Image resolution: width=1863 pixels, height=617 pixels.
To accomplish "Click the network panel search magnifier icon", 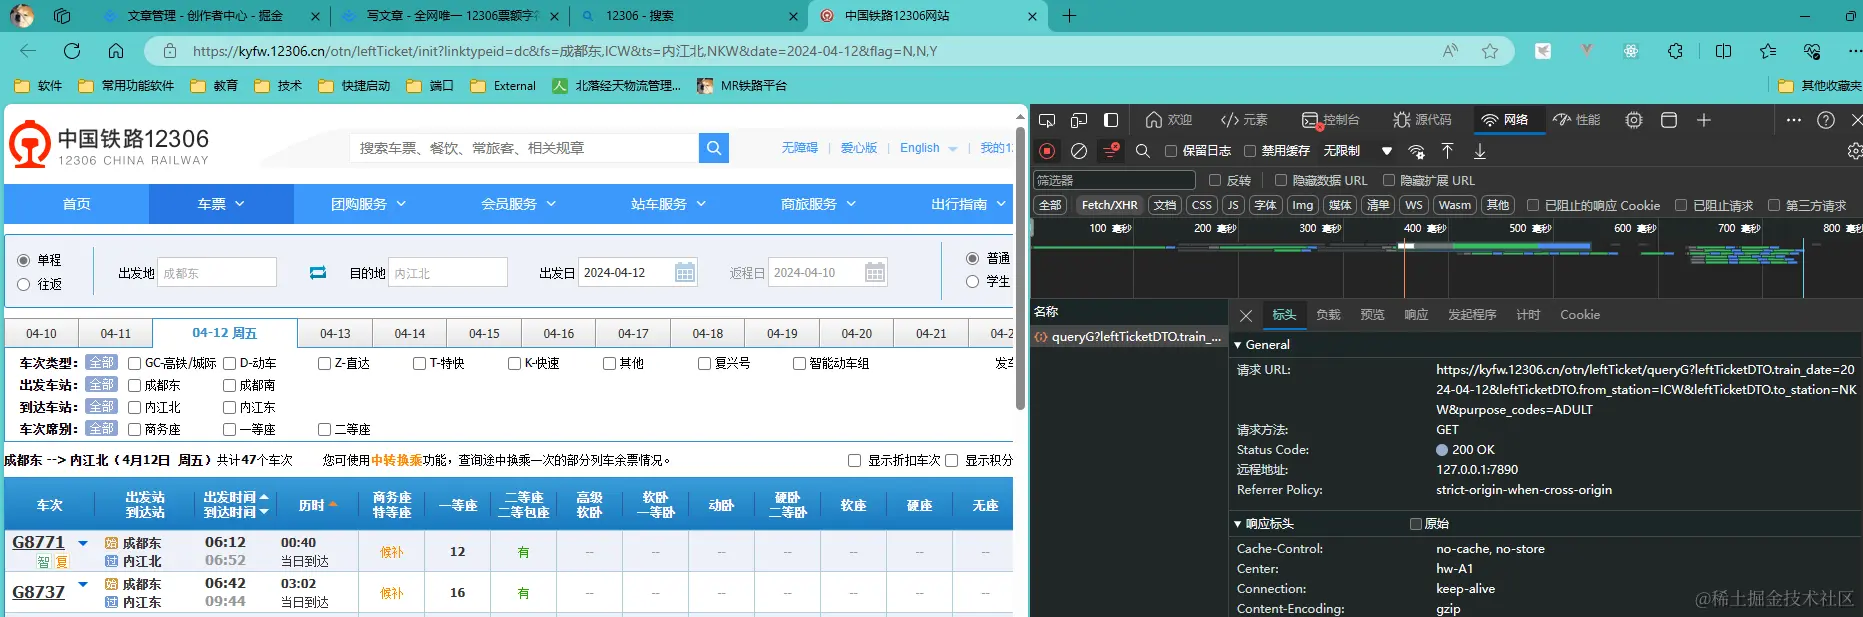I will tap(1142, 151).
